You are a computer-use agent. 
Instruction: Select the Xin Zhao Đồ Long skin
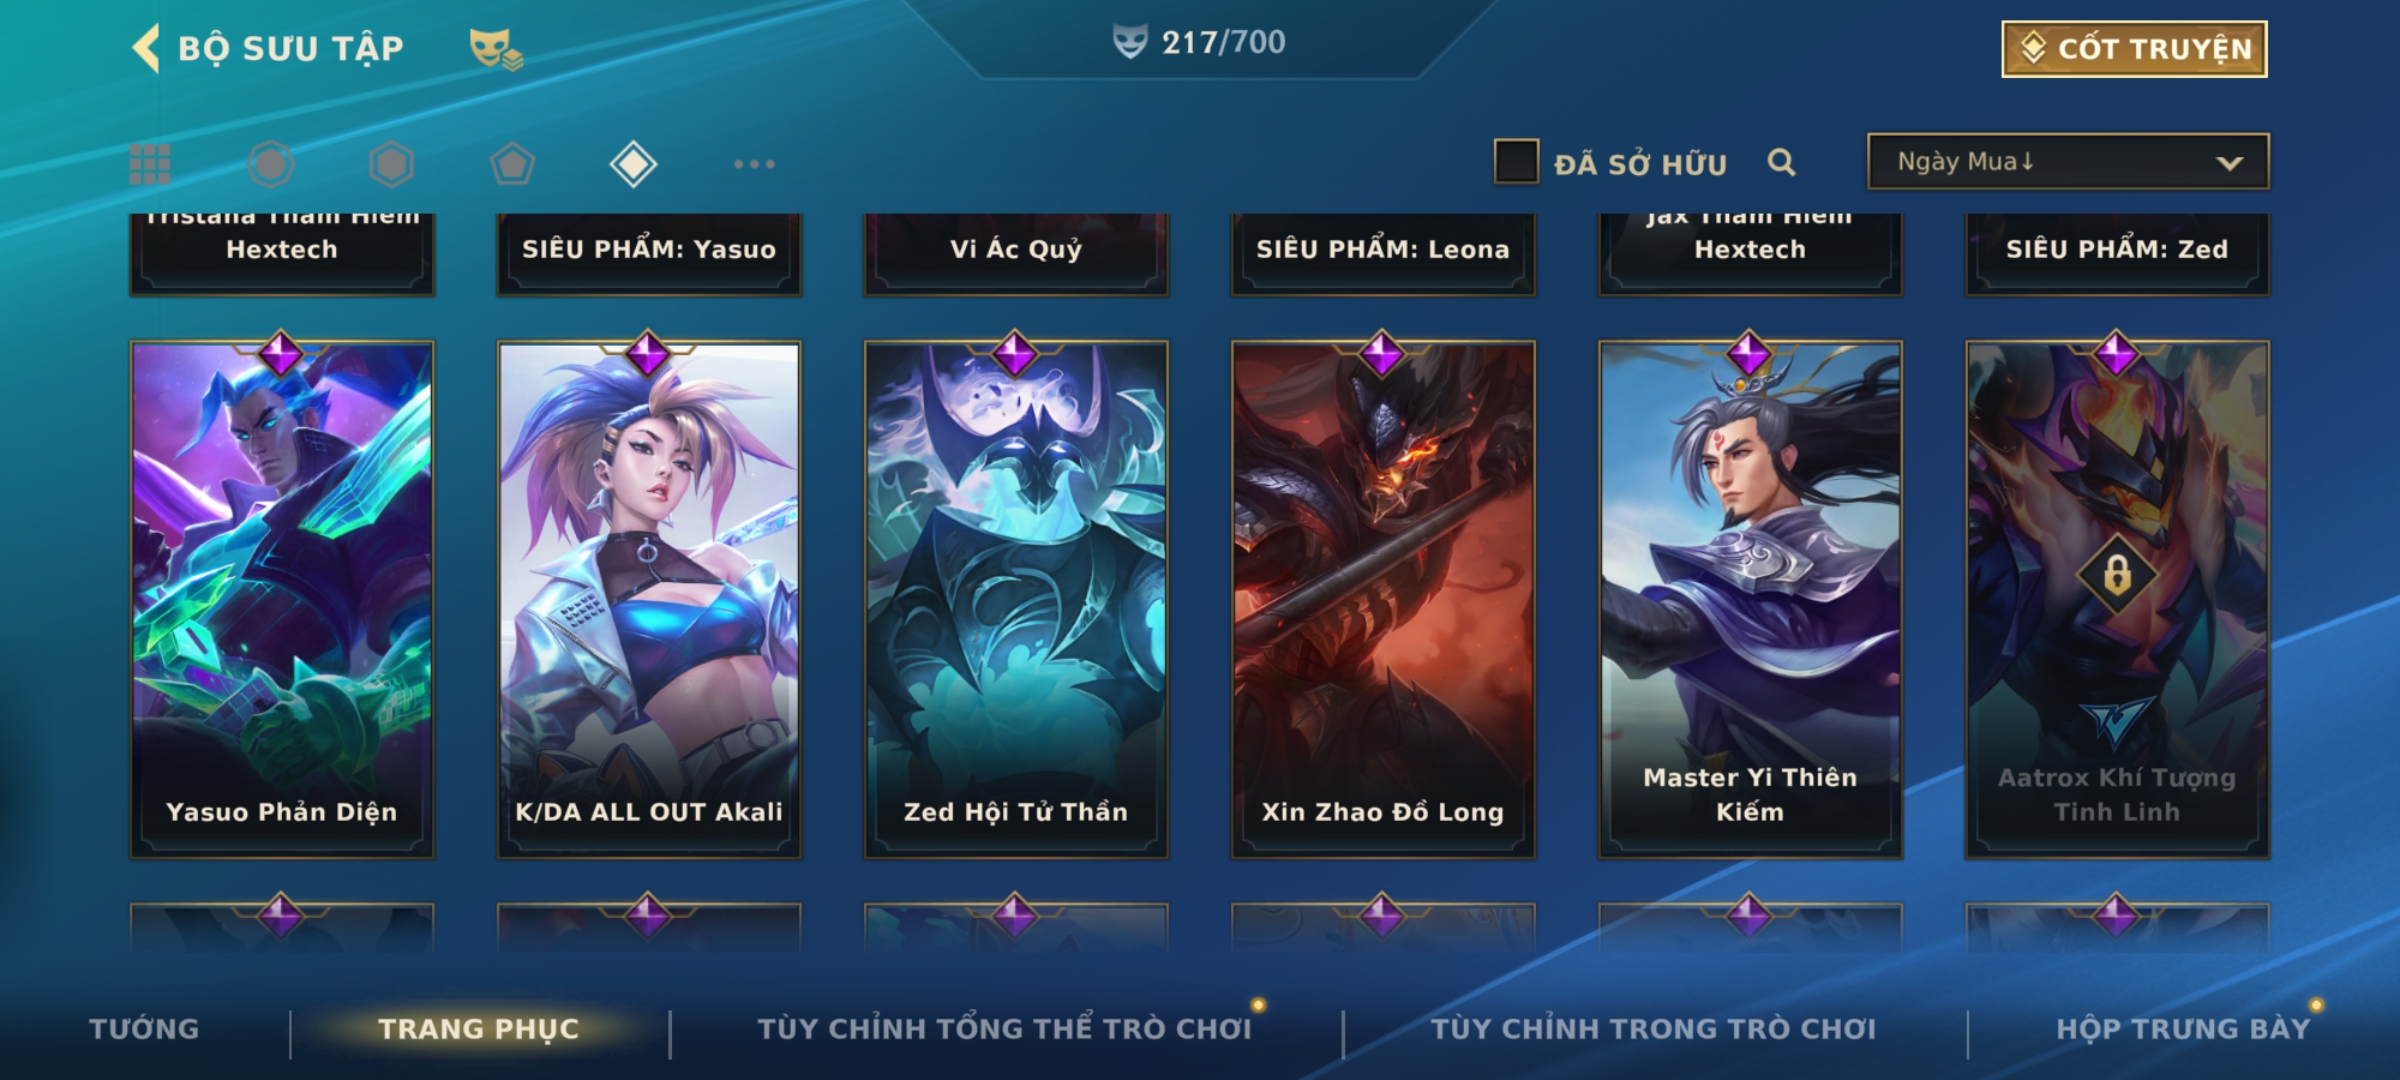point(1383,600)
